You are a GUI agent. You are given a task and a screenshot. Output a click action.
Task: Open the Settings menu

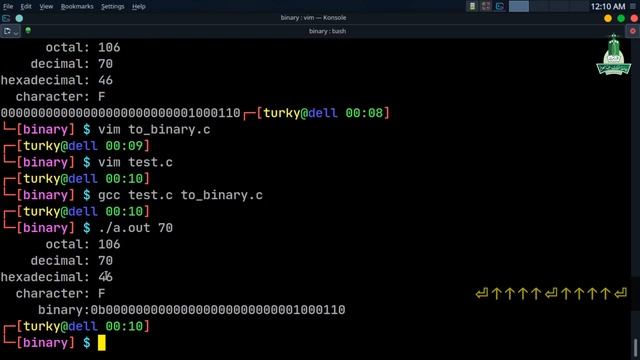tap(113, 7)
